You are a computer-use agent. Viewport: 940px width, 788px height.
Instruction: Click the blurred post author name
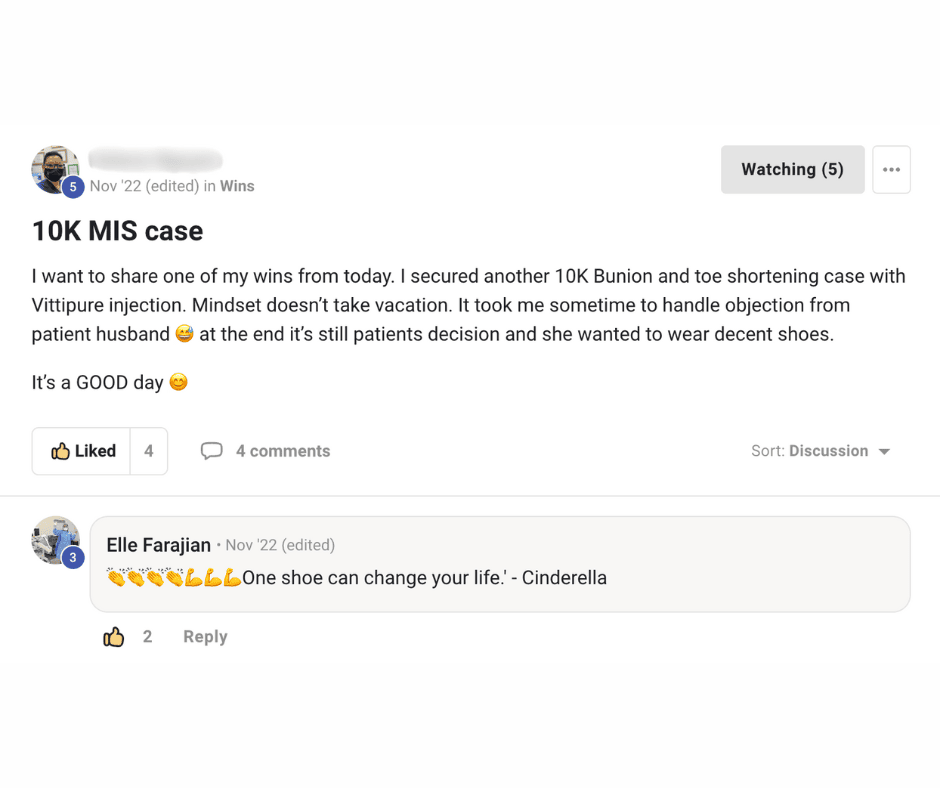pyautogui.click(x=155, y=160)
